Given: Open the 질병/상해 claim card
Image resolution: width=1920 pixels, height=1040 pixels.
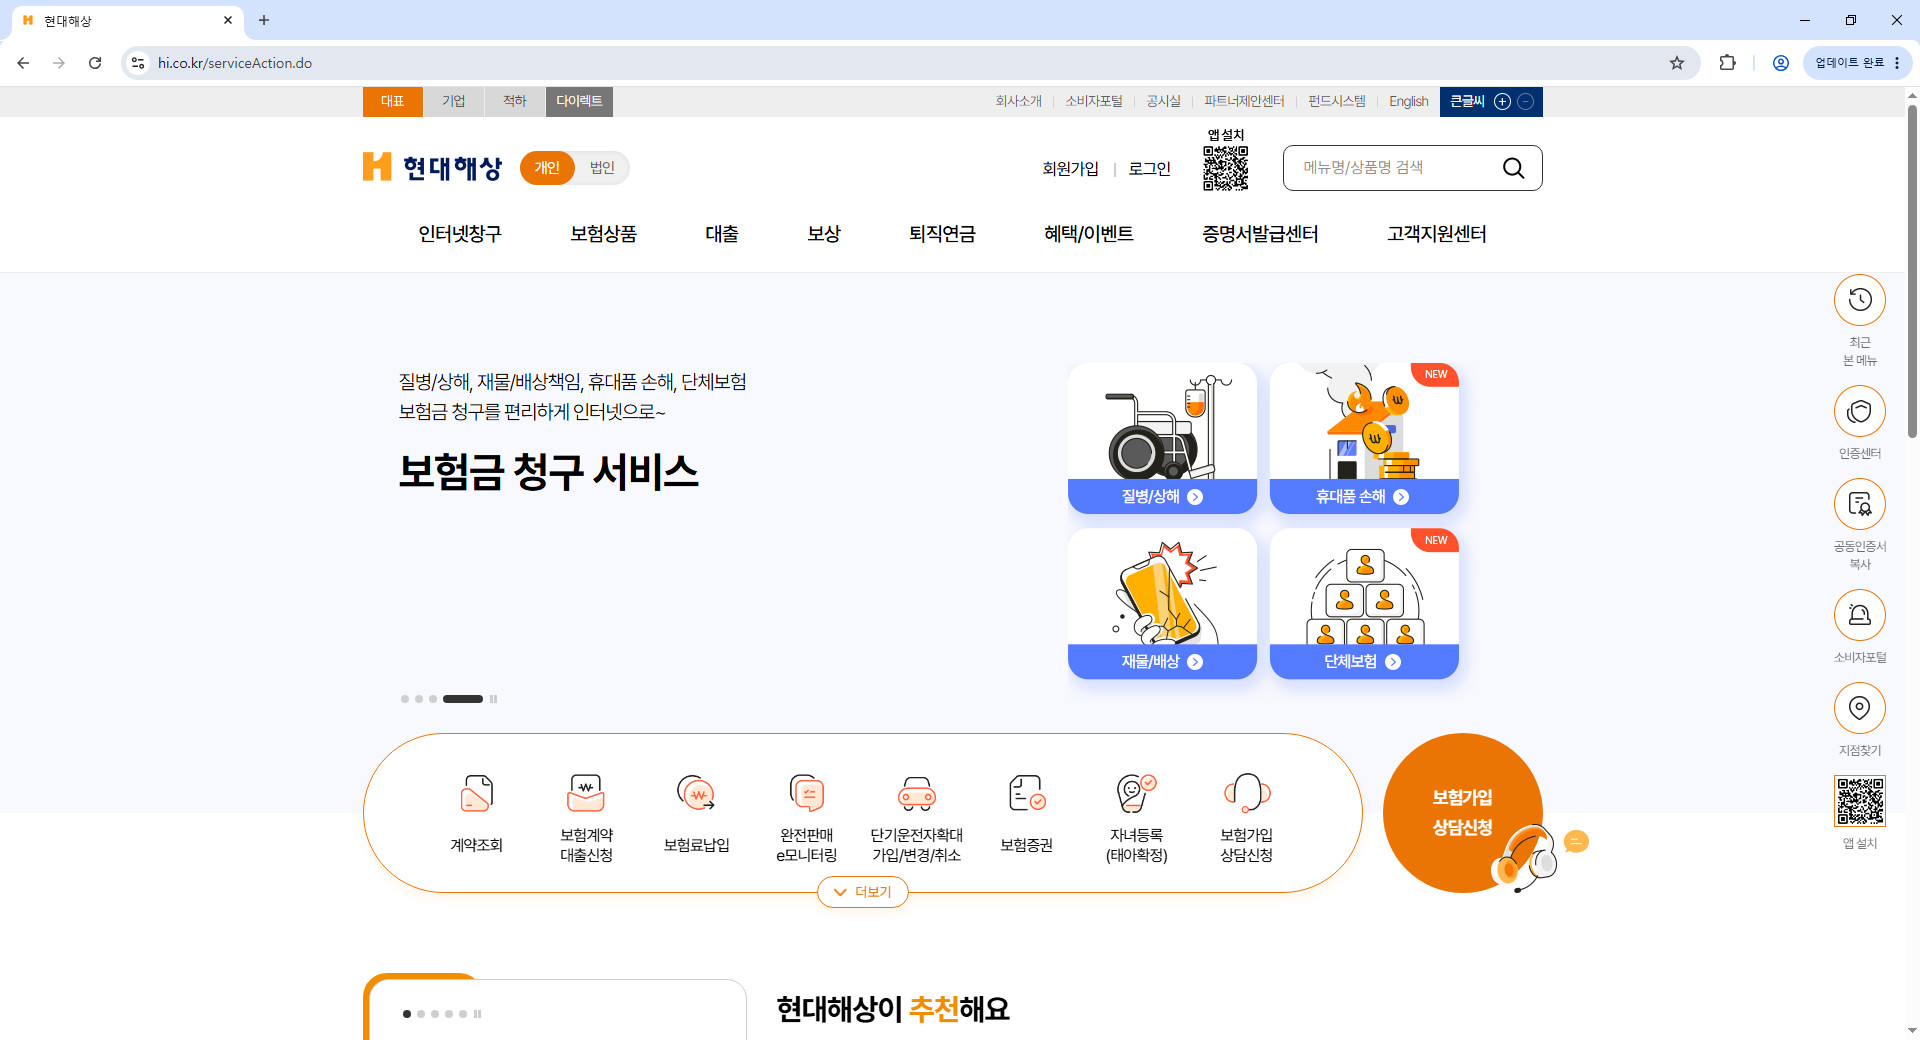Looking at the screenshot, I should click(x=1162, y=438).
